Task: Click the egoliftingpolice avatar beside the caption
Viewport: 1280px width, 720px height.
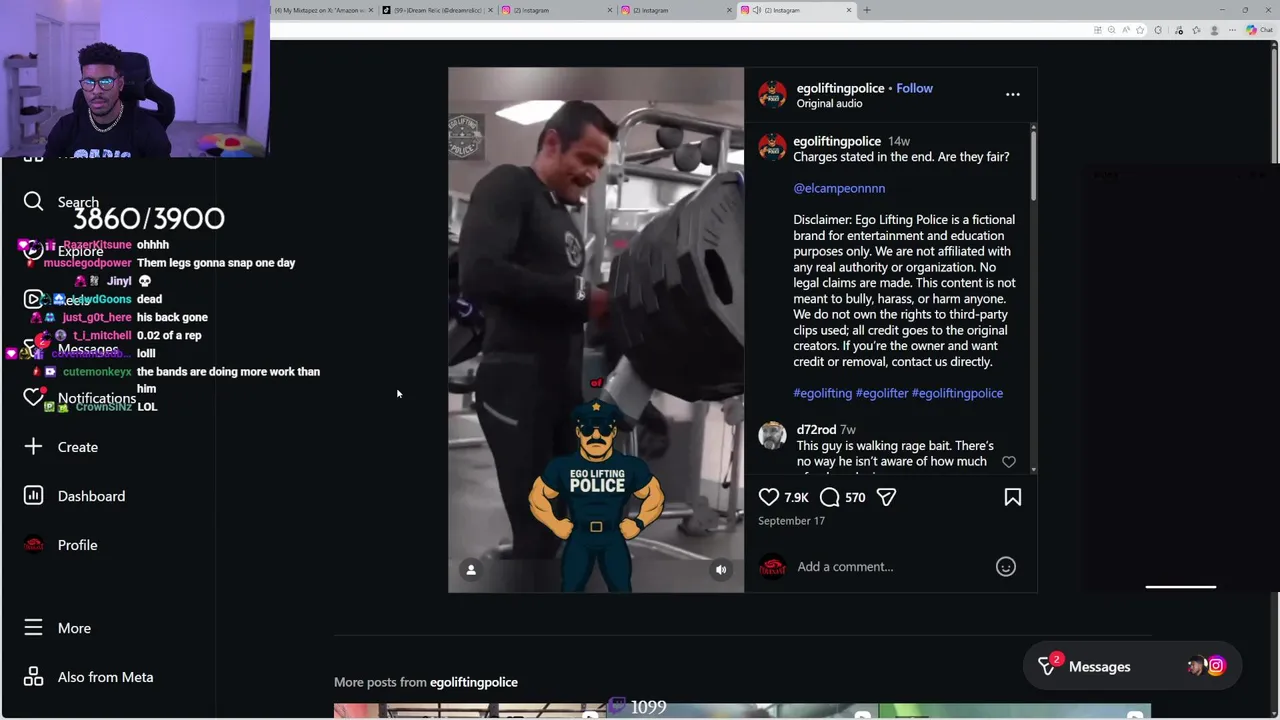Action: coord(772,147)
